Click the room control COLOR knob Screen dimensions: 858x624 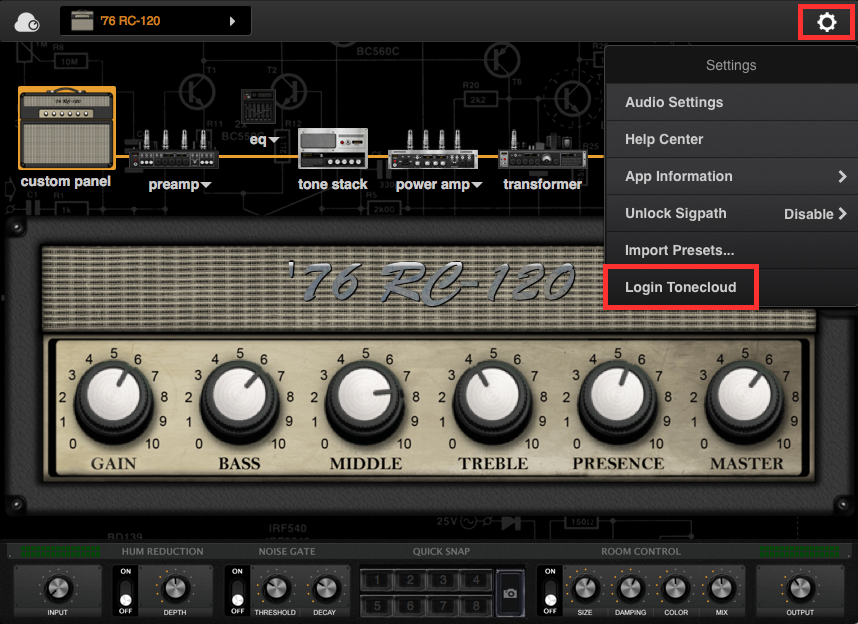[676, 588]
